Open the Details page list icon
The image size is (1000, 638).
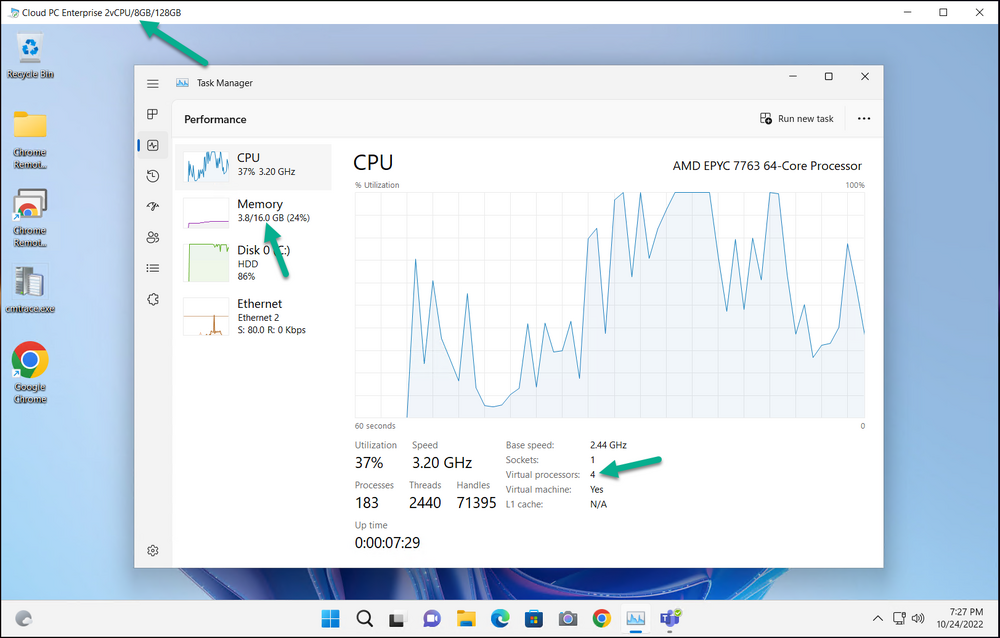tap(152, 268)
